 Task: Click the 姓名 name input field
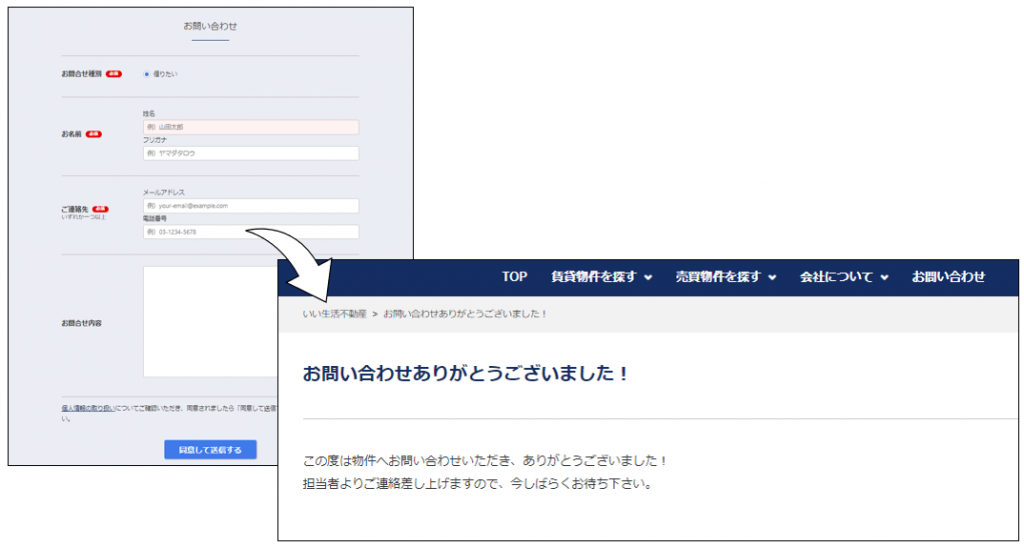250,127
